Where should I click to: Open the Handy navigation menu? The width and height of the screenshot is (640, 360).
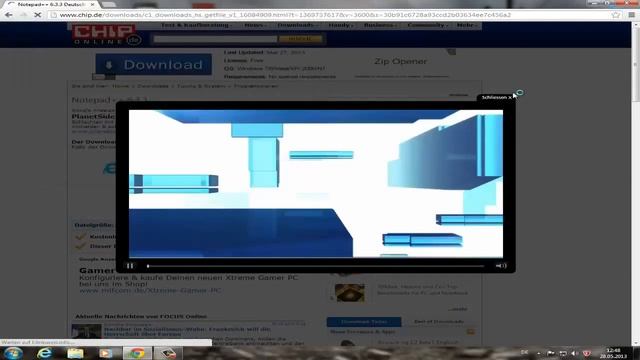click(340, 25)
